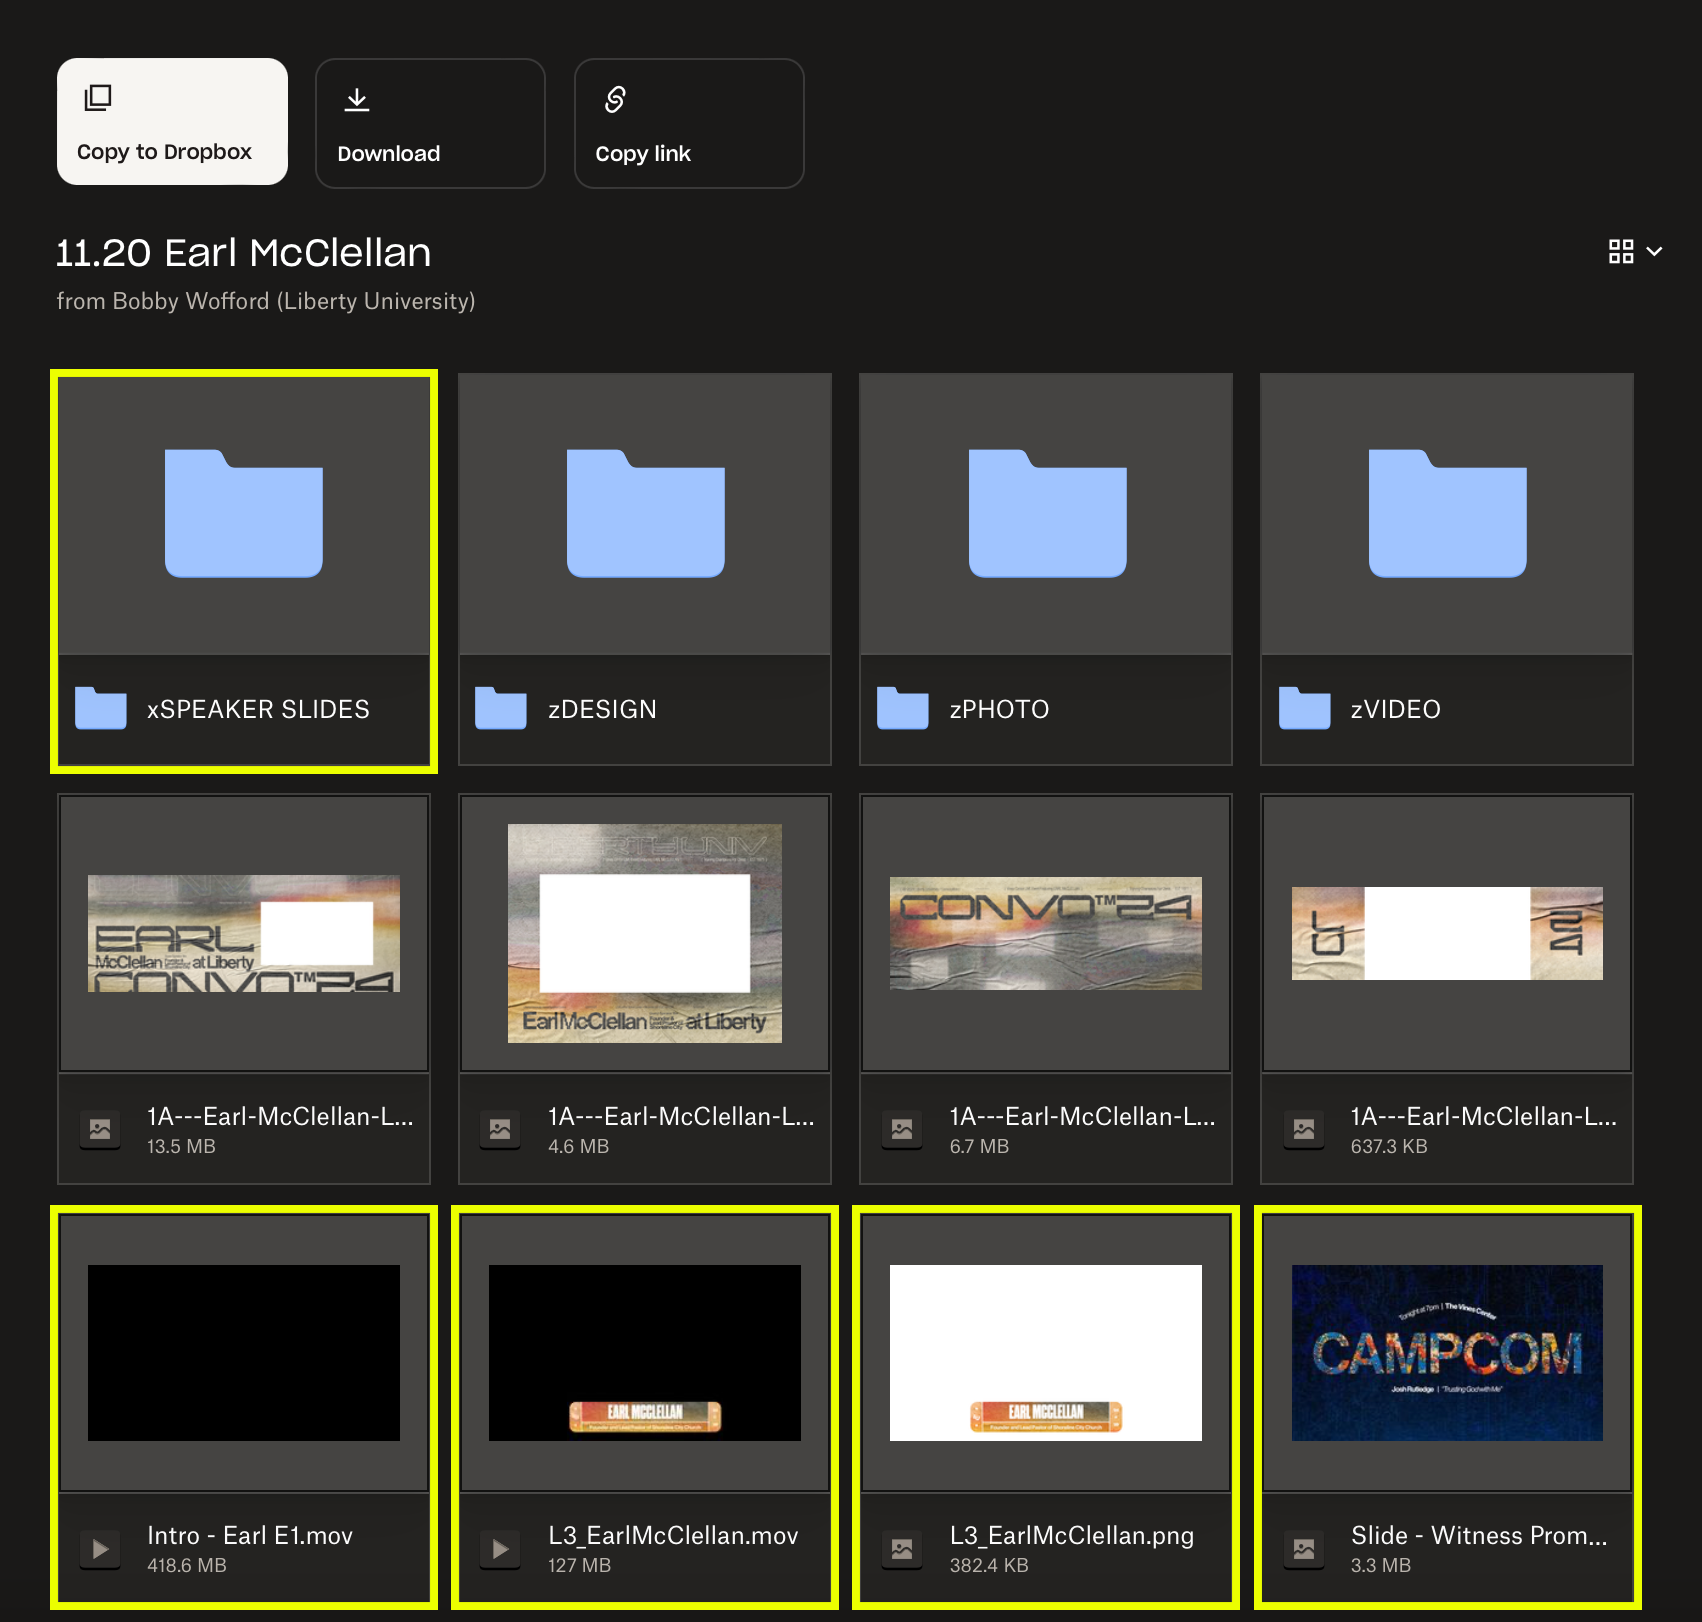The width and height of the screenshot is (1702, 1622).
Task: Click the image icon beside L3_EarlMcClellan.png
Action: coord(902,1549)
